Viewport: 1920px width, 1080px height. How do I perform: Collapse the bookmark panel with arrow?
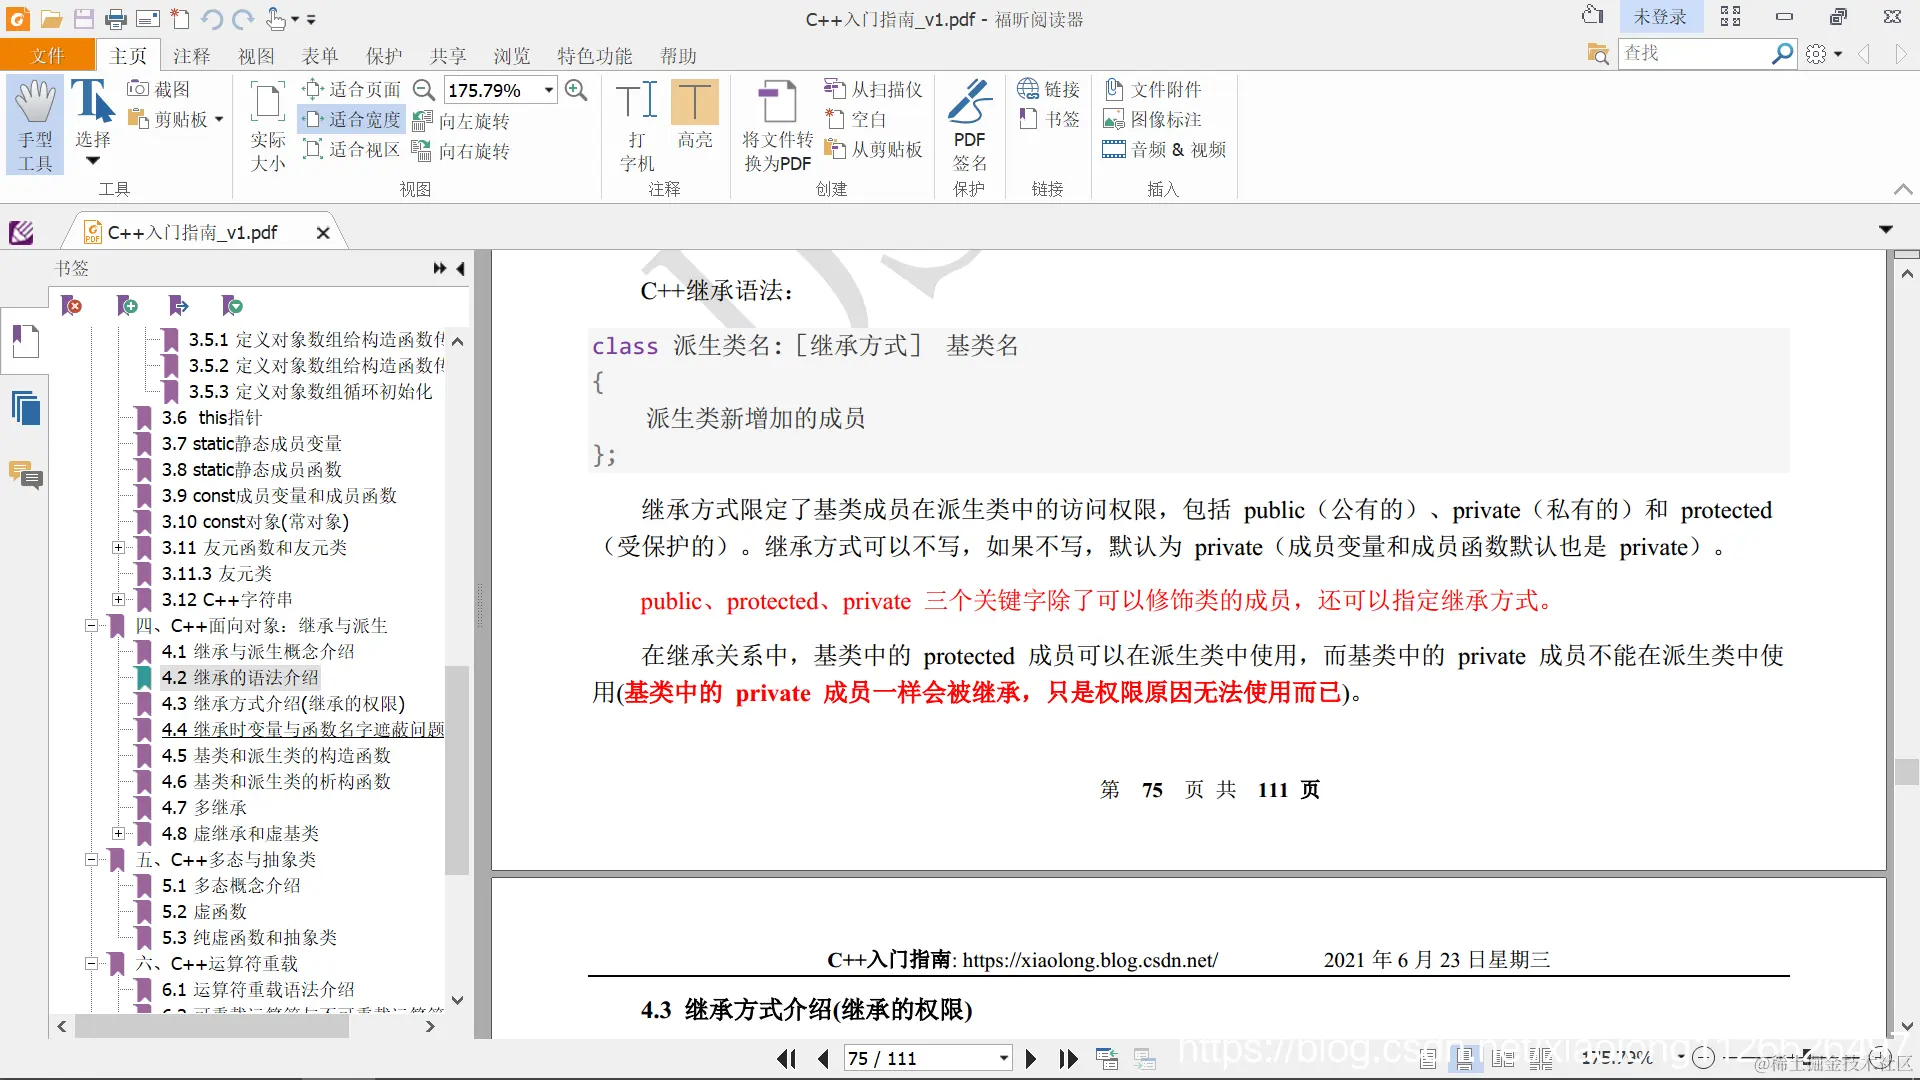tap(461, 268)
